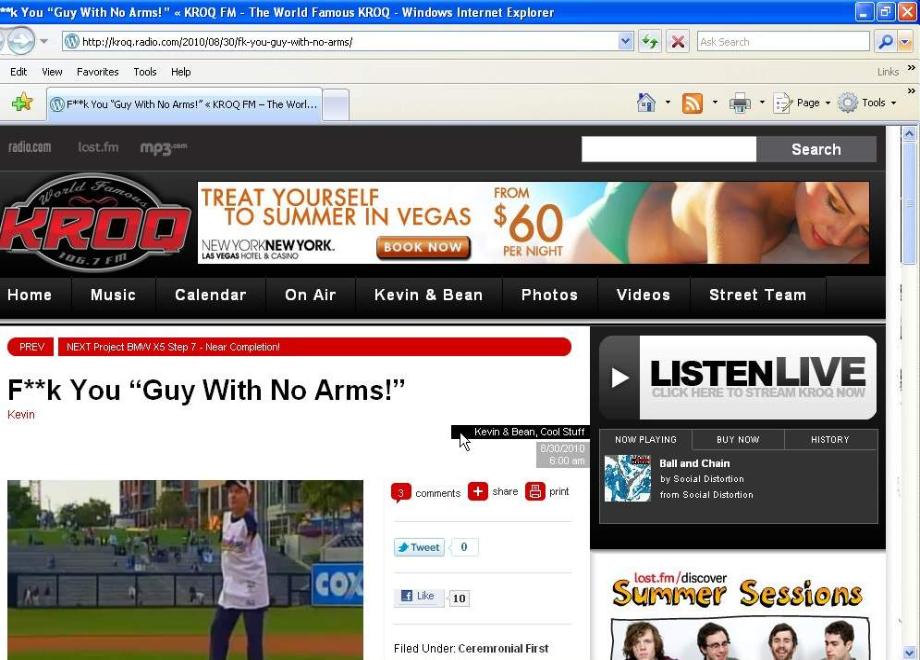Click the Tweet button
The height and width of the screenshot is (660, 920).
click(x=419, y=547)
